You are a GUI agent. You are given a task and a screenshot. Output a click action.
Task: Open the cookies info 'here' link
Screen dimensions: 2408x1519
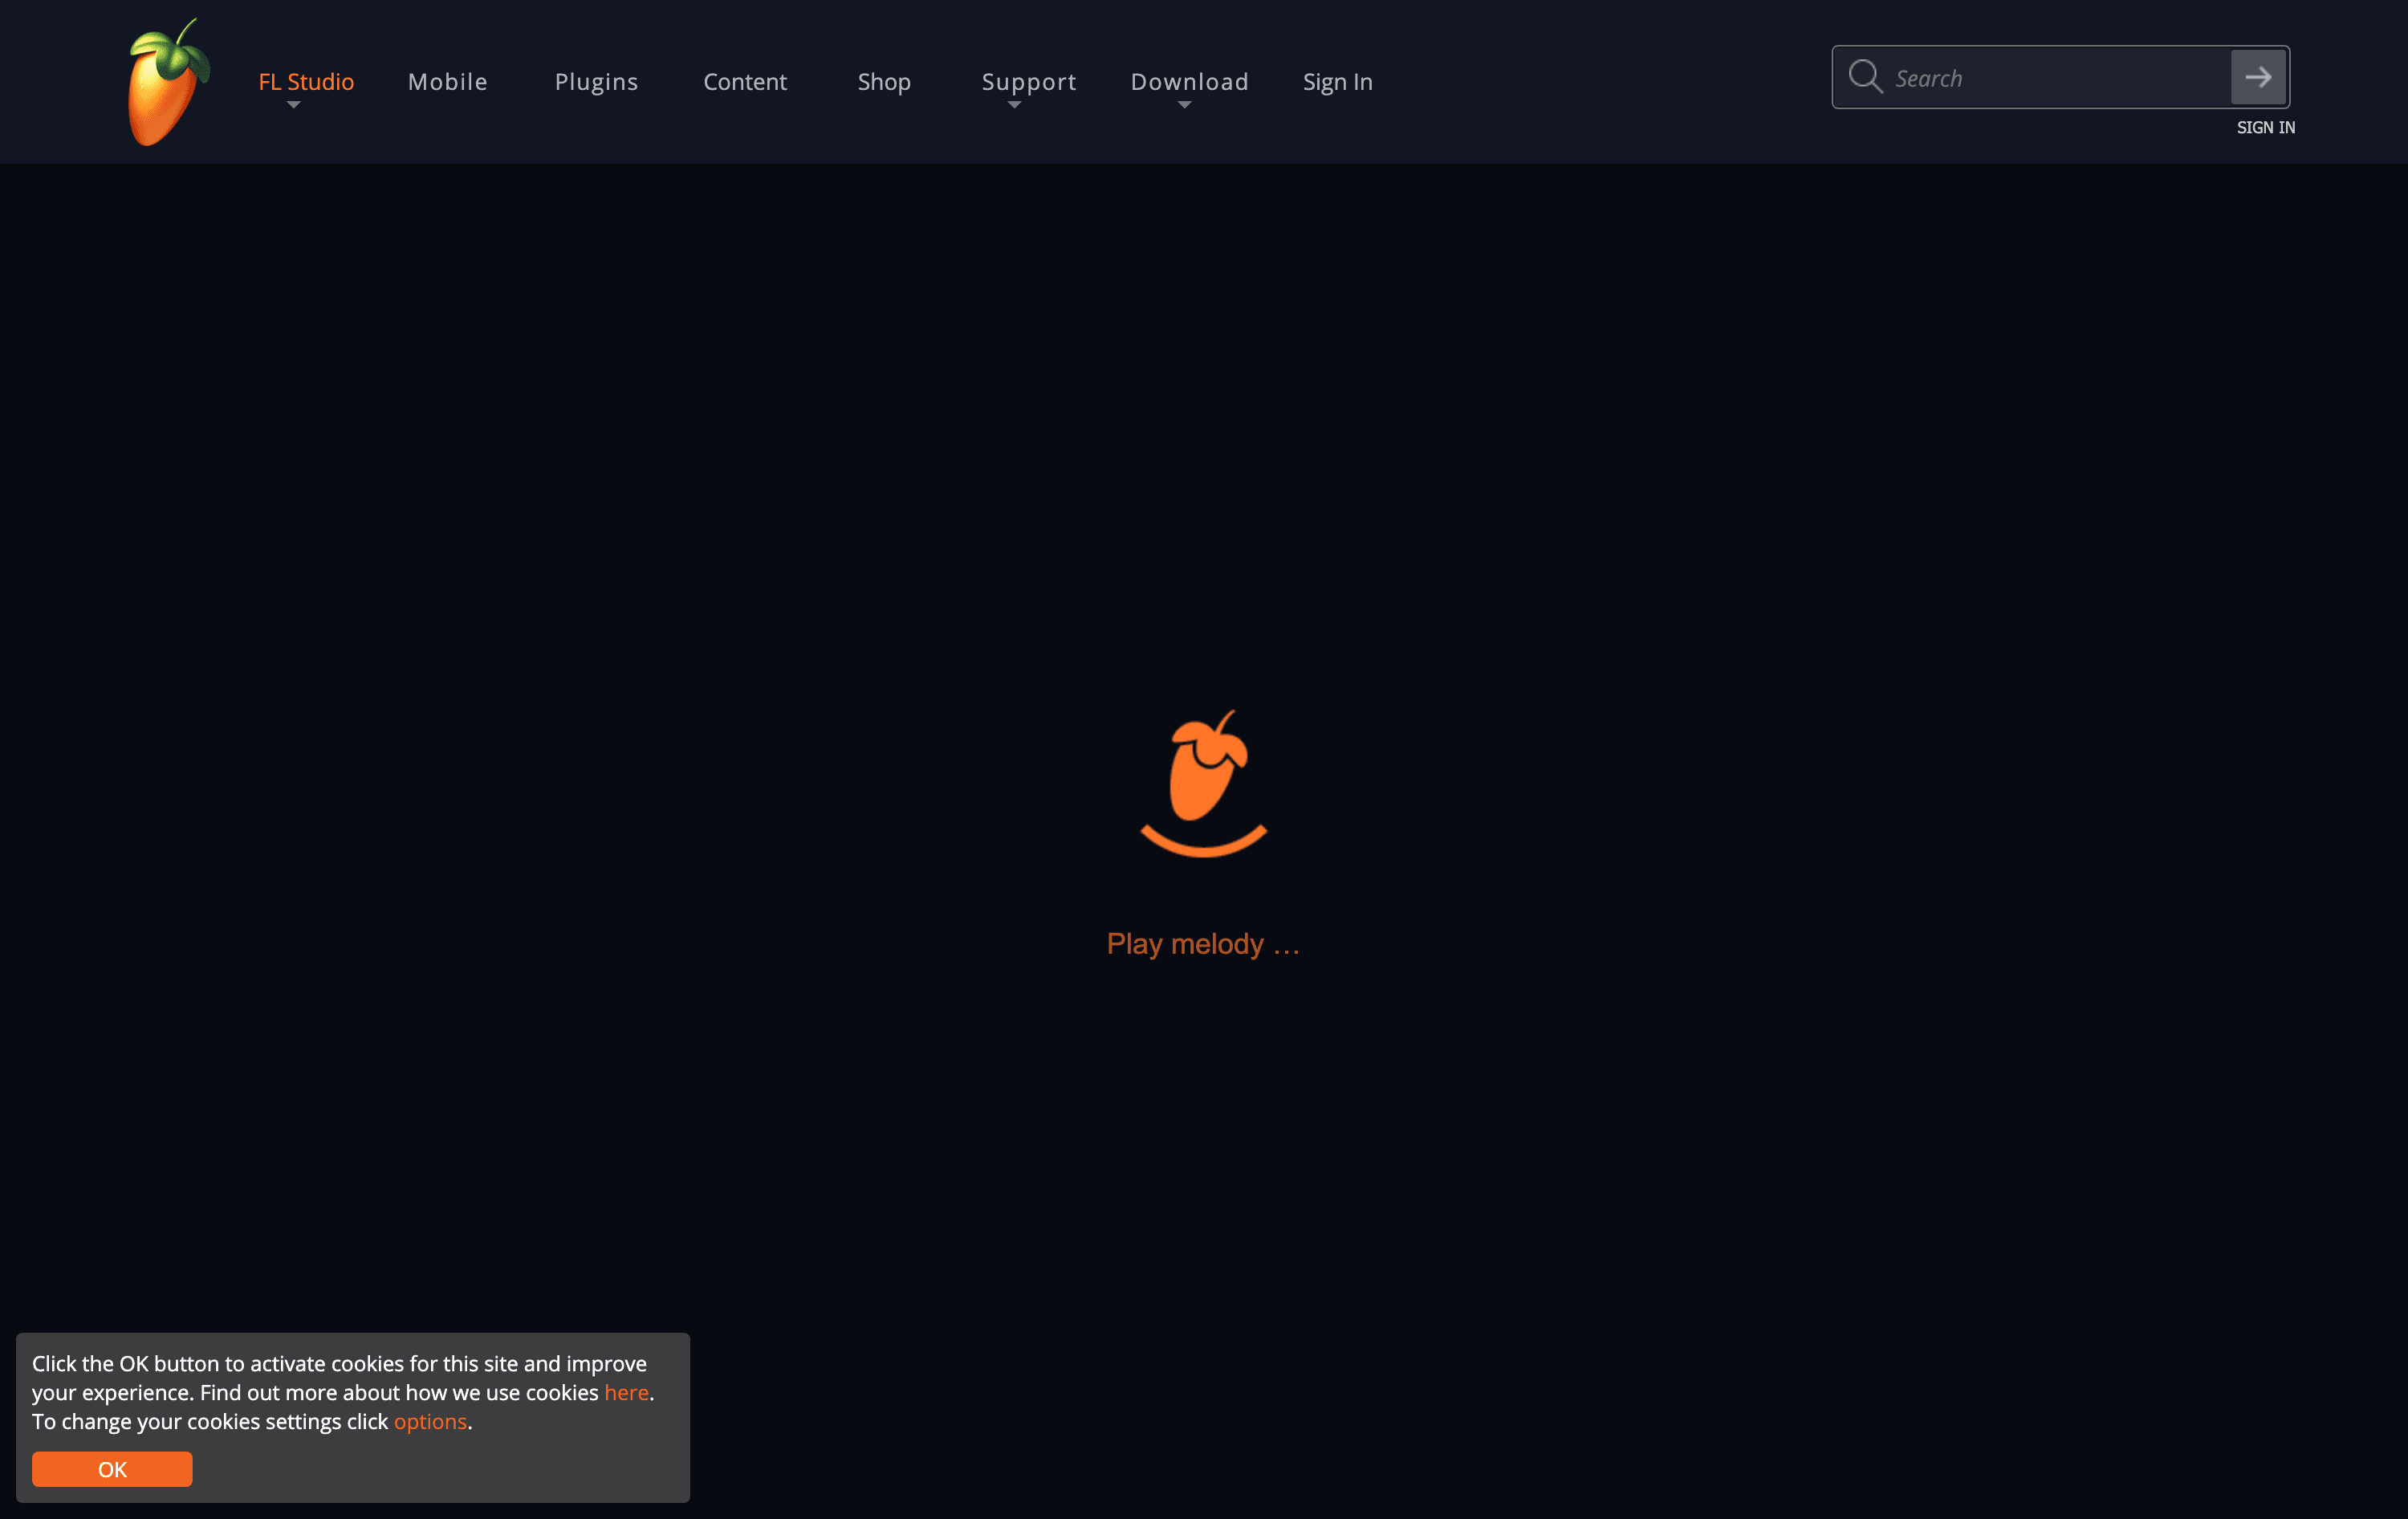pyautogui.click(x=626, y=1392)
